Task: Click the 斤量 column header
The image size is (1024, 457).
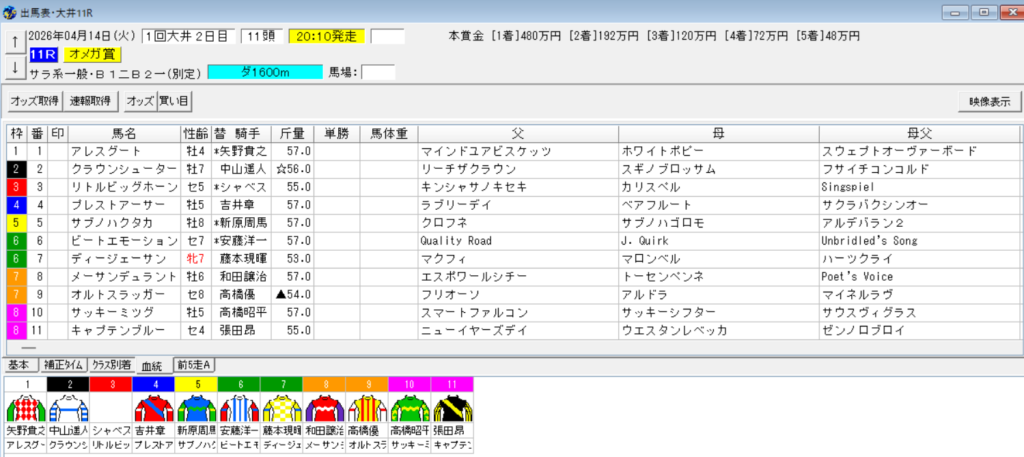Action: [x=291, y=134]
